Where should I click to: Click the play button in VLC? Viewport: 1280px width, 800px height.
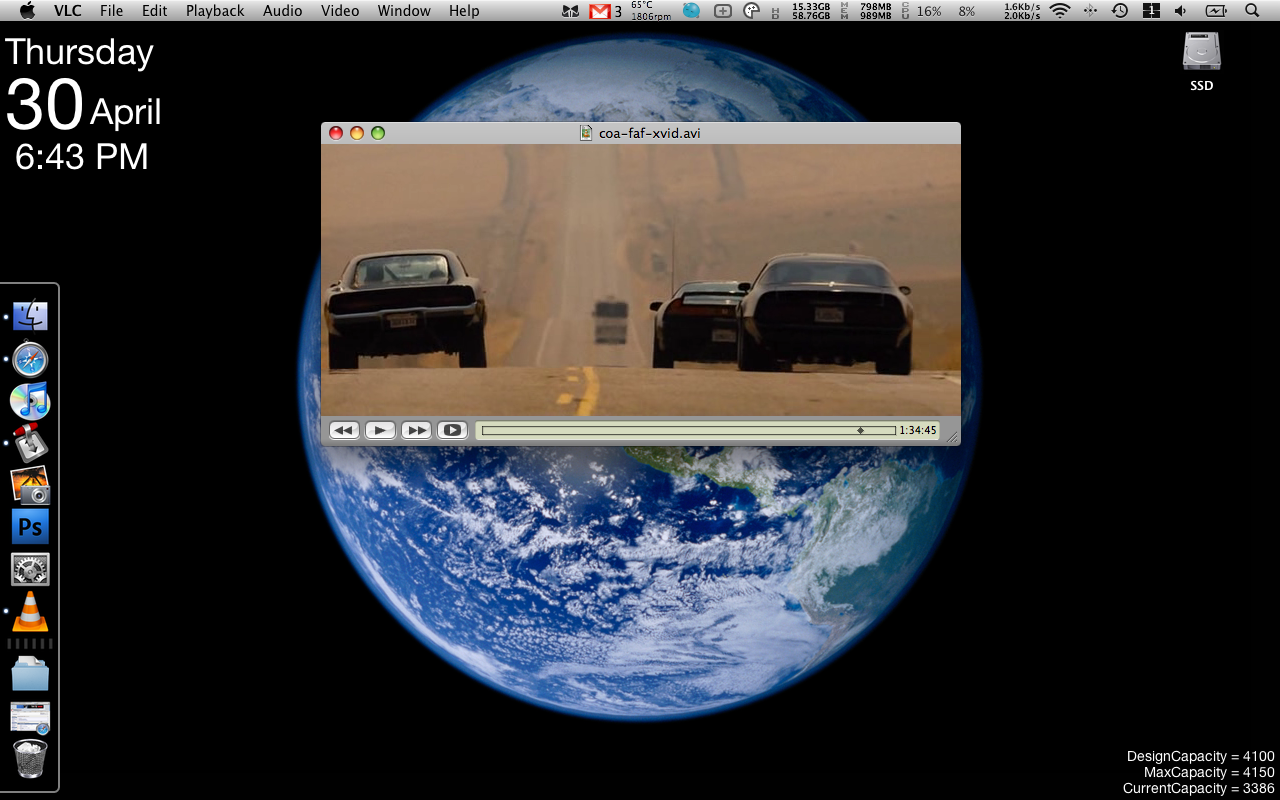(x=380, y=430)
